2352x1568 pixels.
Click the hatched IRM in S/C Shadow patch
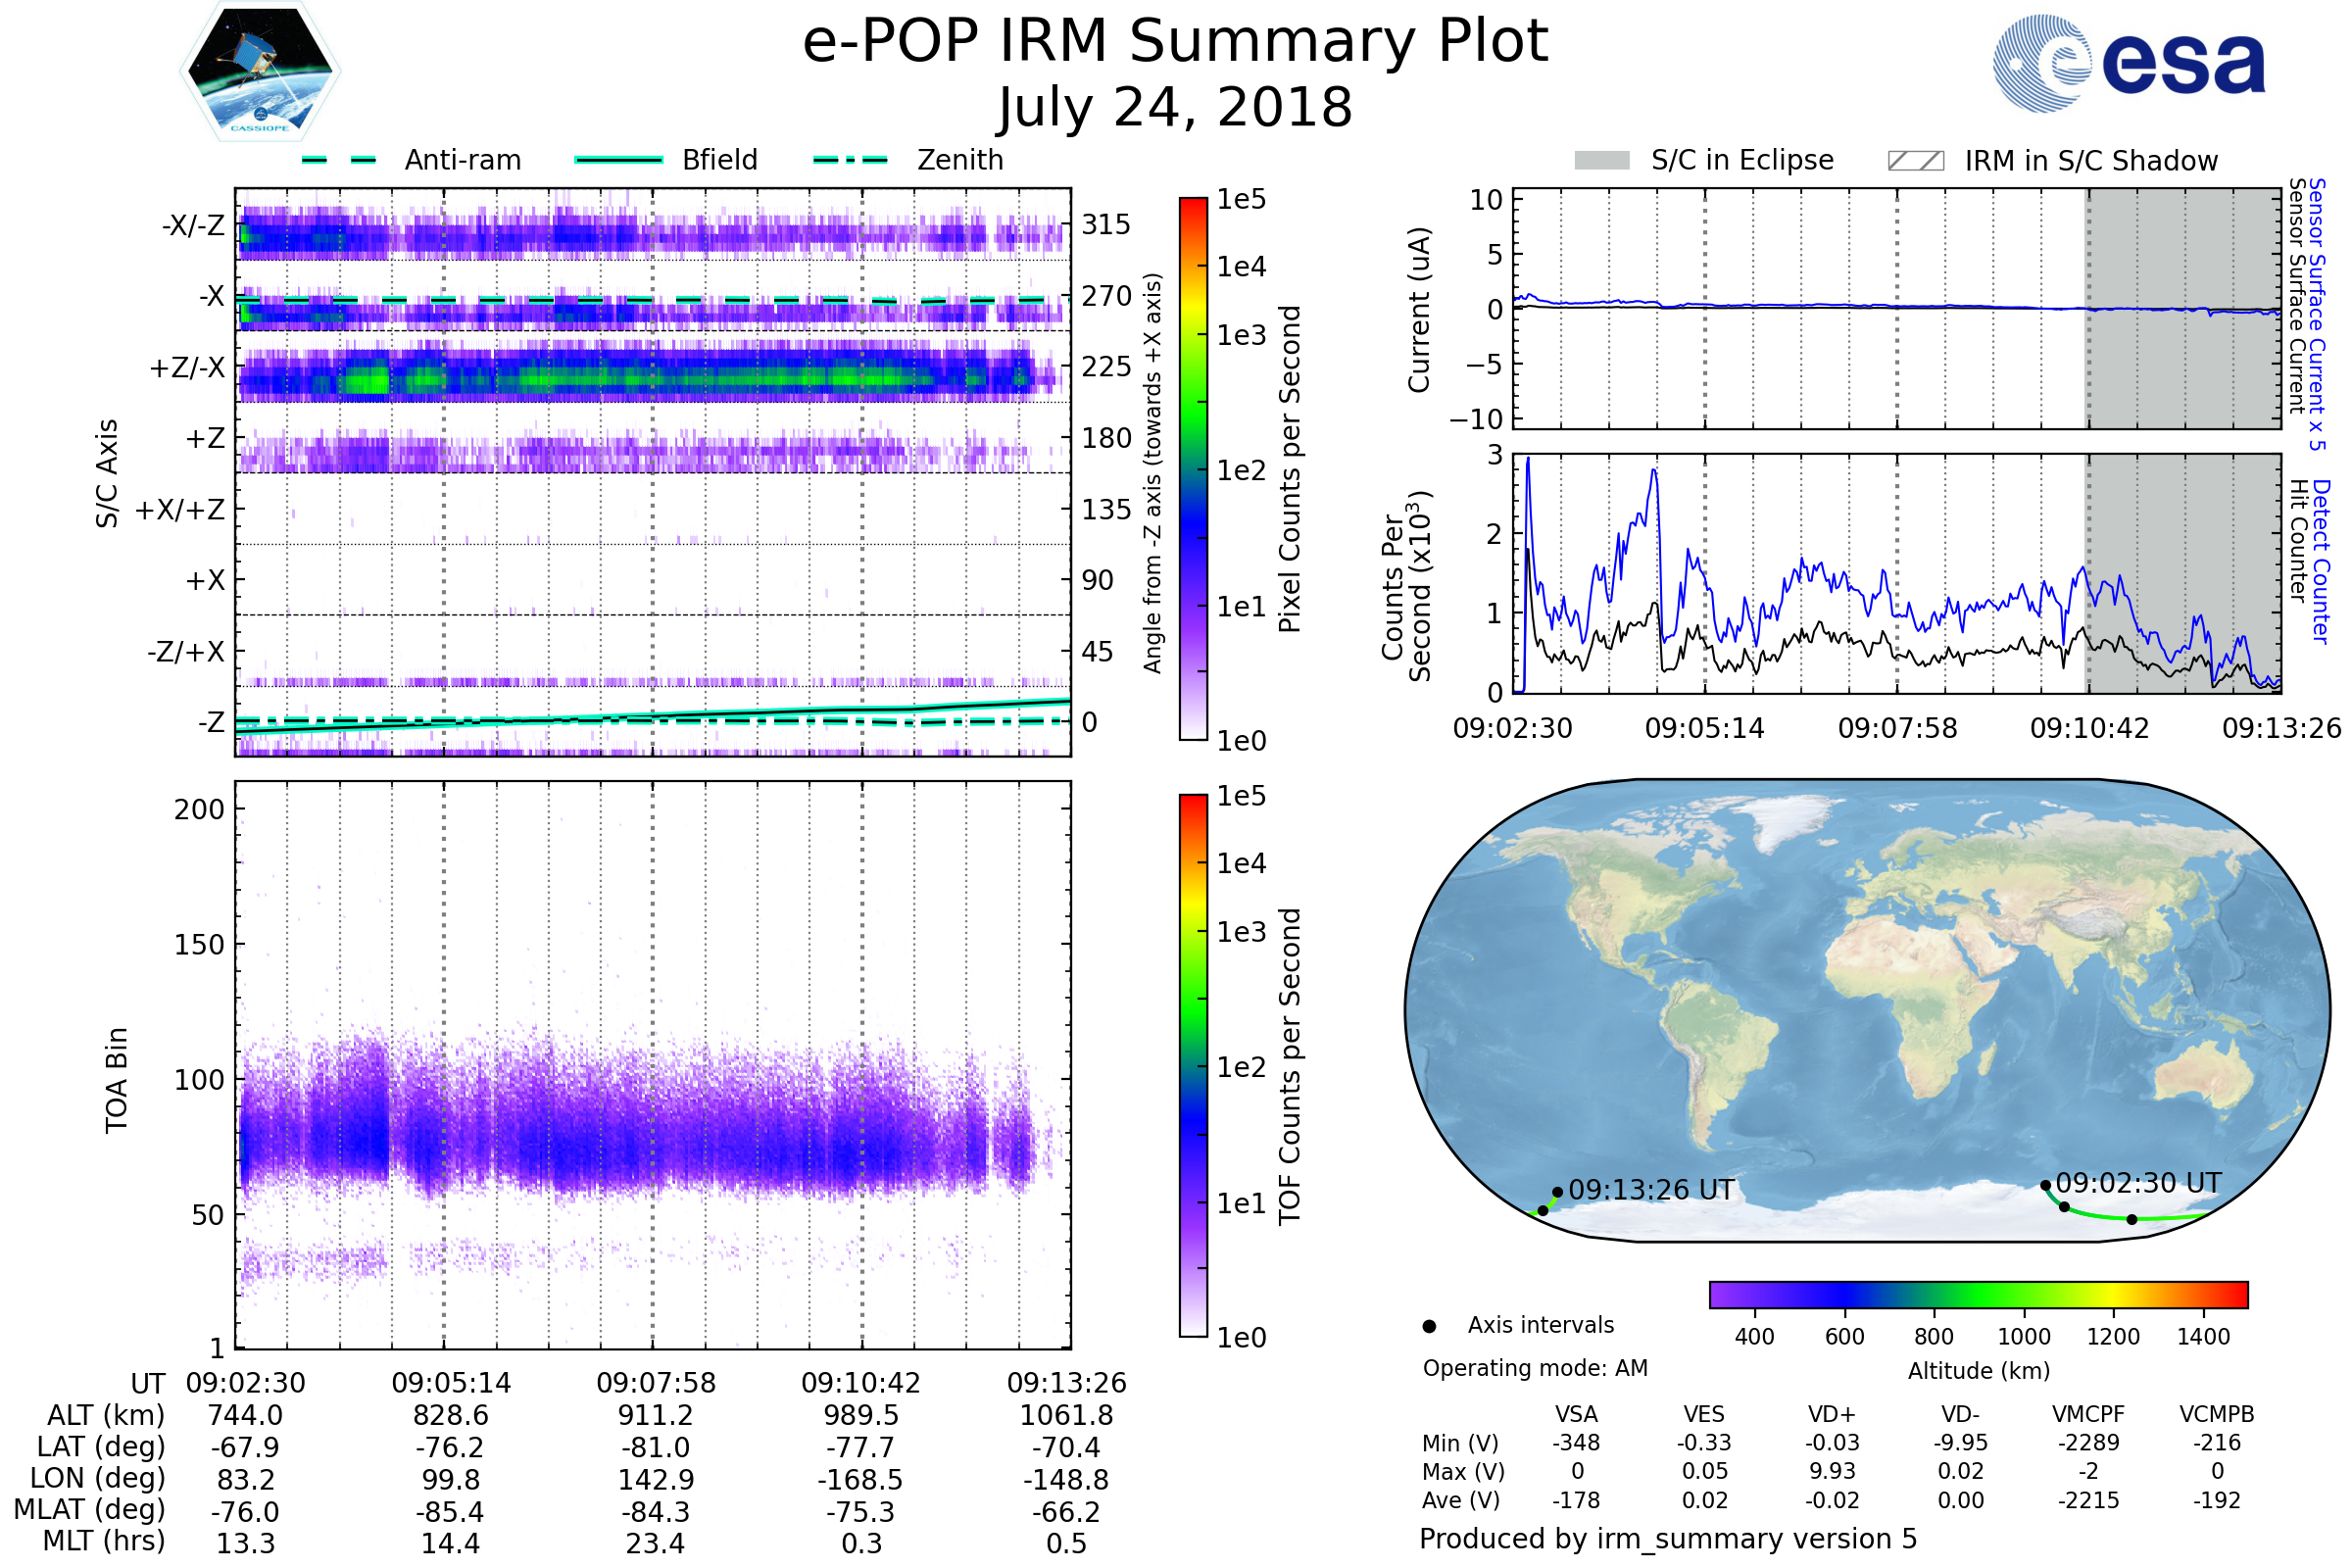(1915, 161)
